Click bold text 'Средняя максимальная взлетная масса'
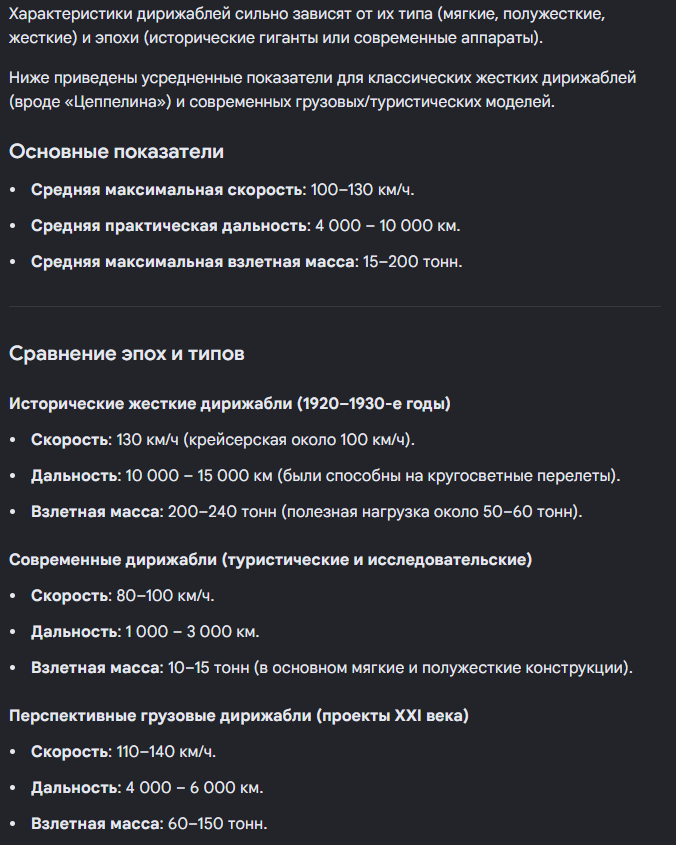The width and height of the screenshot is (676, 845). (x=193, y=262)
